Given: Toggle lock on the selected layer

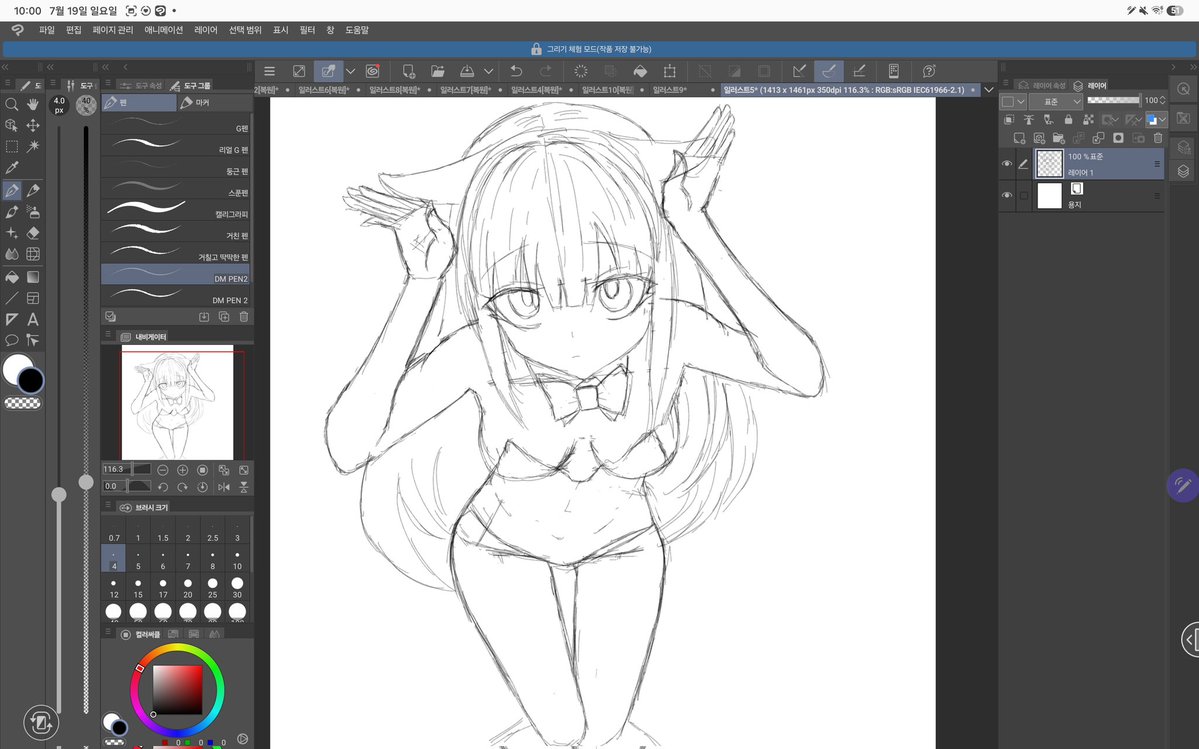Looking at the screenshot, I should click(x=1068, y=119).
